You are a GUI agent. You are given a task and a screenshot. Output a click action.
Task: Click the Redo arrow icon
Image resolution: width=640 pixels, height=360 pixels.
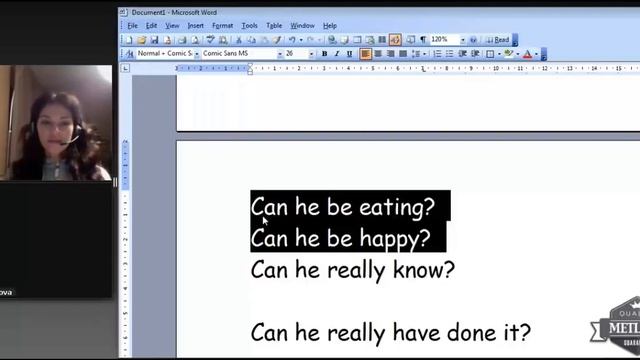(311, 40)
